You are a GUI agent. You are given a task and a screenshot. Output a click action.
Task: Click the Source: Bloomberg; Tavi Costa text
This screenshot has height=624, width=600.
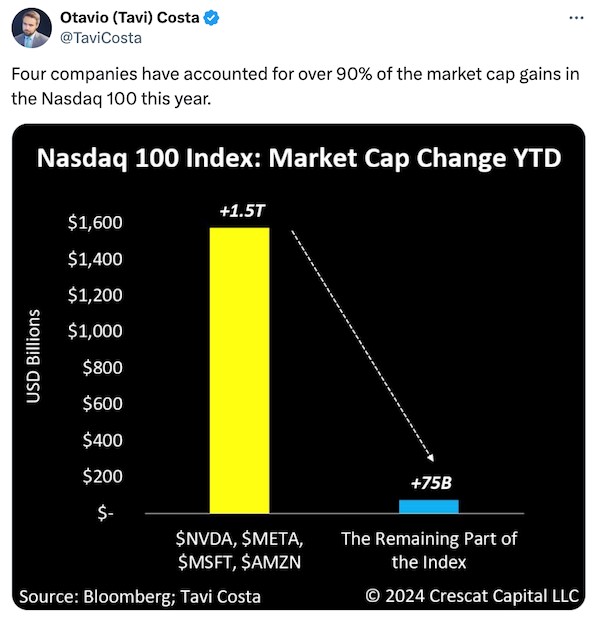click(140, 597)
